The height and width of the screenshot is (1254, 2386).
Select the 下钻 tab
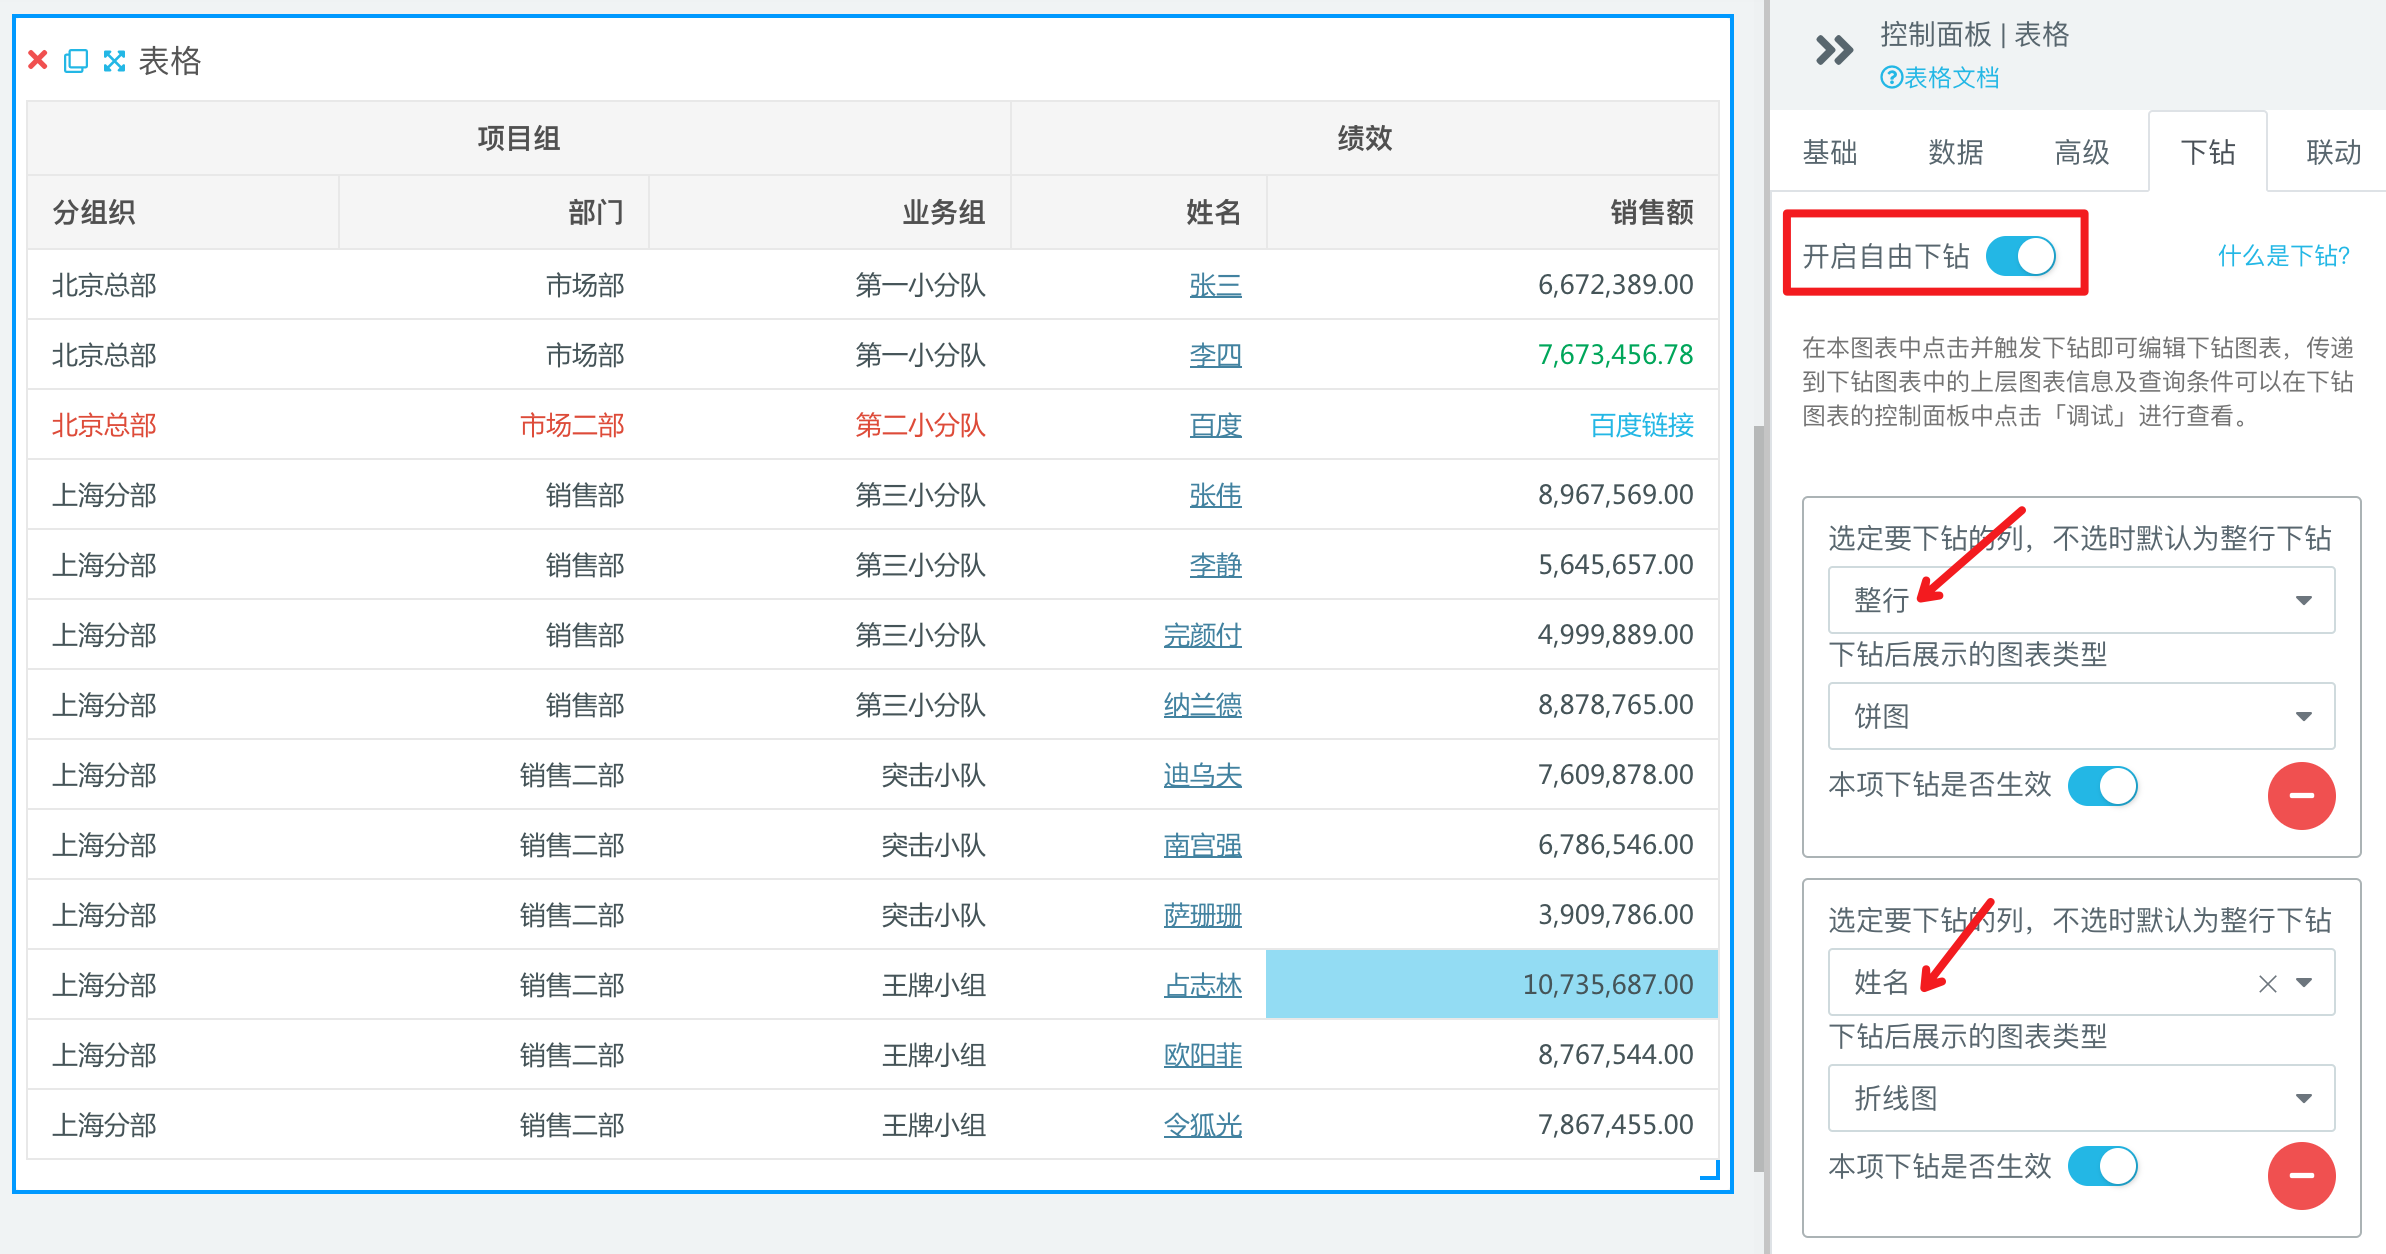tap(2207, 152)
